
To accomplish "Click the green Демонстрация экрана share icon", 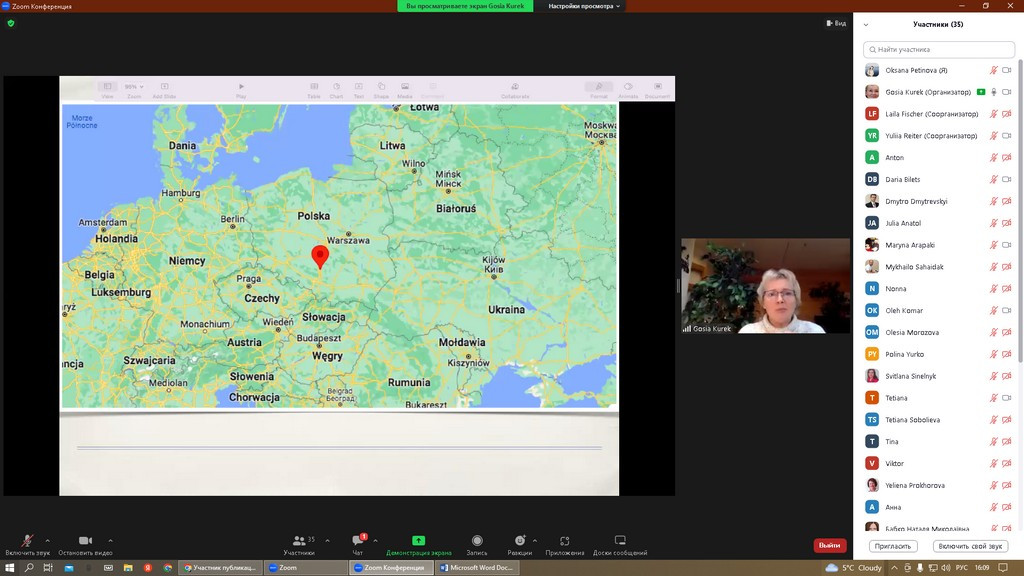I will coord(418,541).
